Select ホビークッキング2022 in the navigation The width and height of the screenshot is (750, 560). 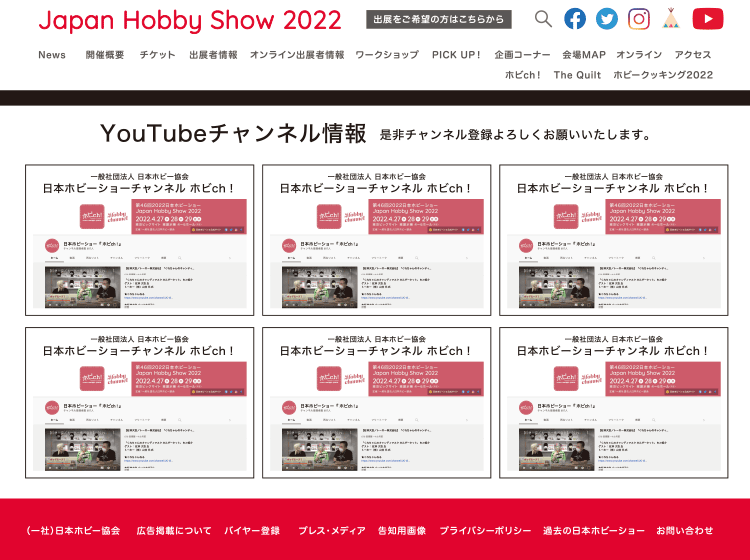(663, 75)
